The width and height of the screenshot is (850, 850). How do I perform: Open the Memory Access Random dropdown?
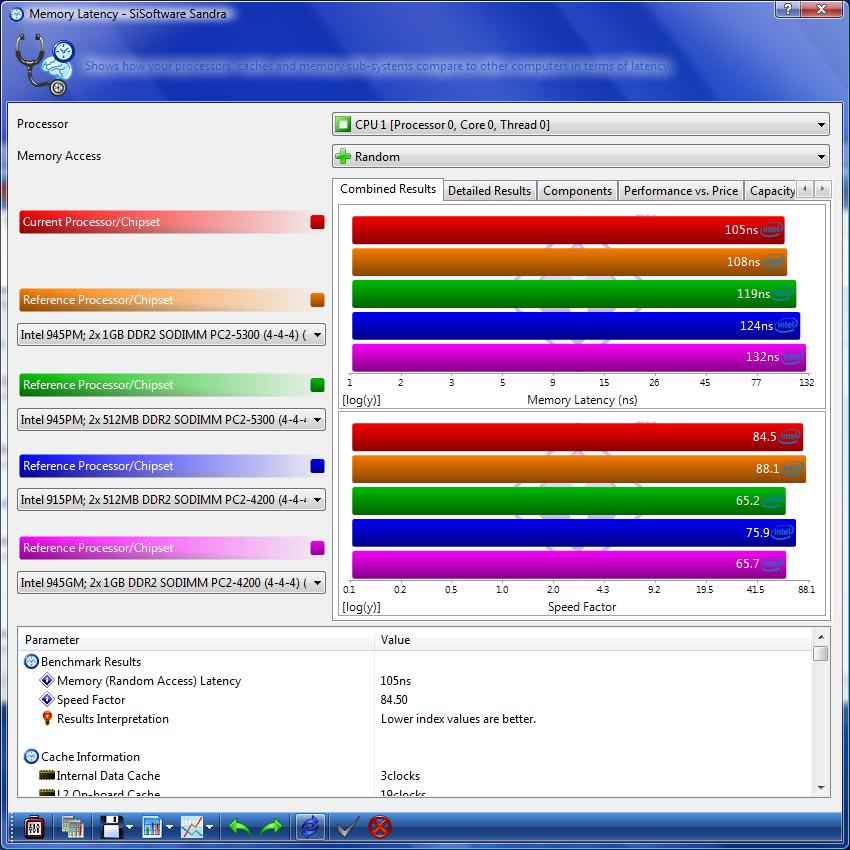pos(581,157)
